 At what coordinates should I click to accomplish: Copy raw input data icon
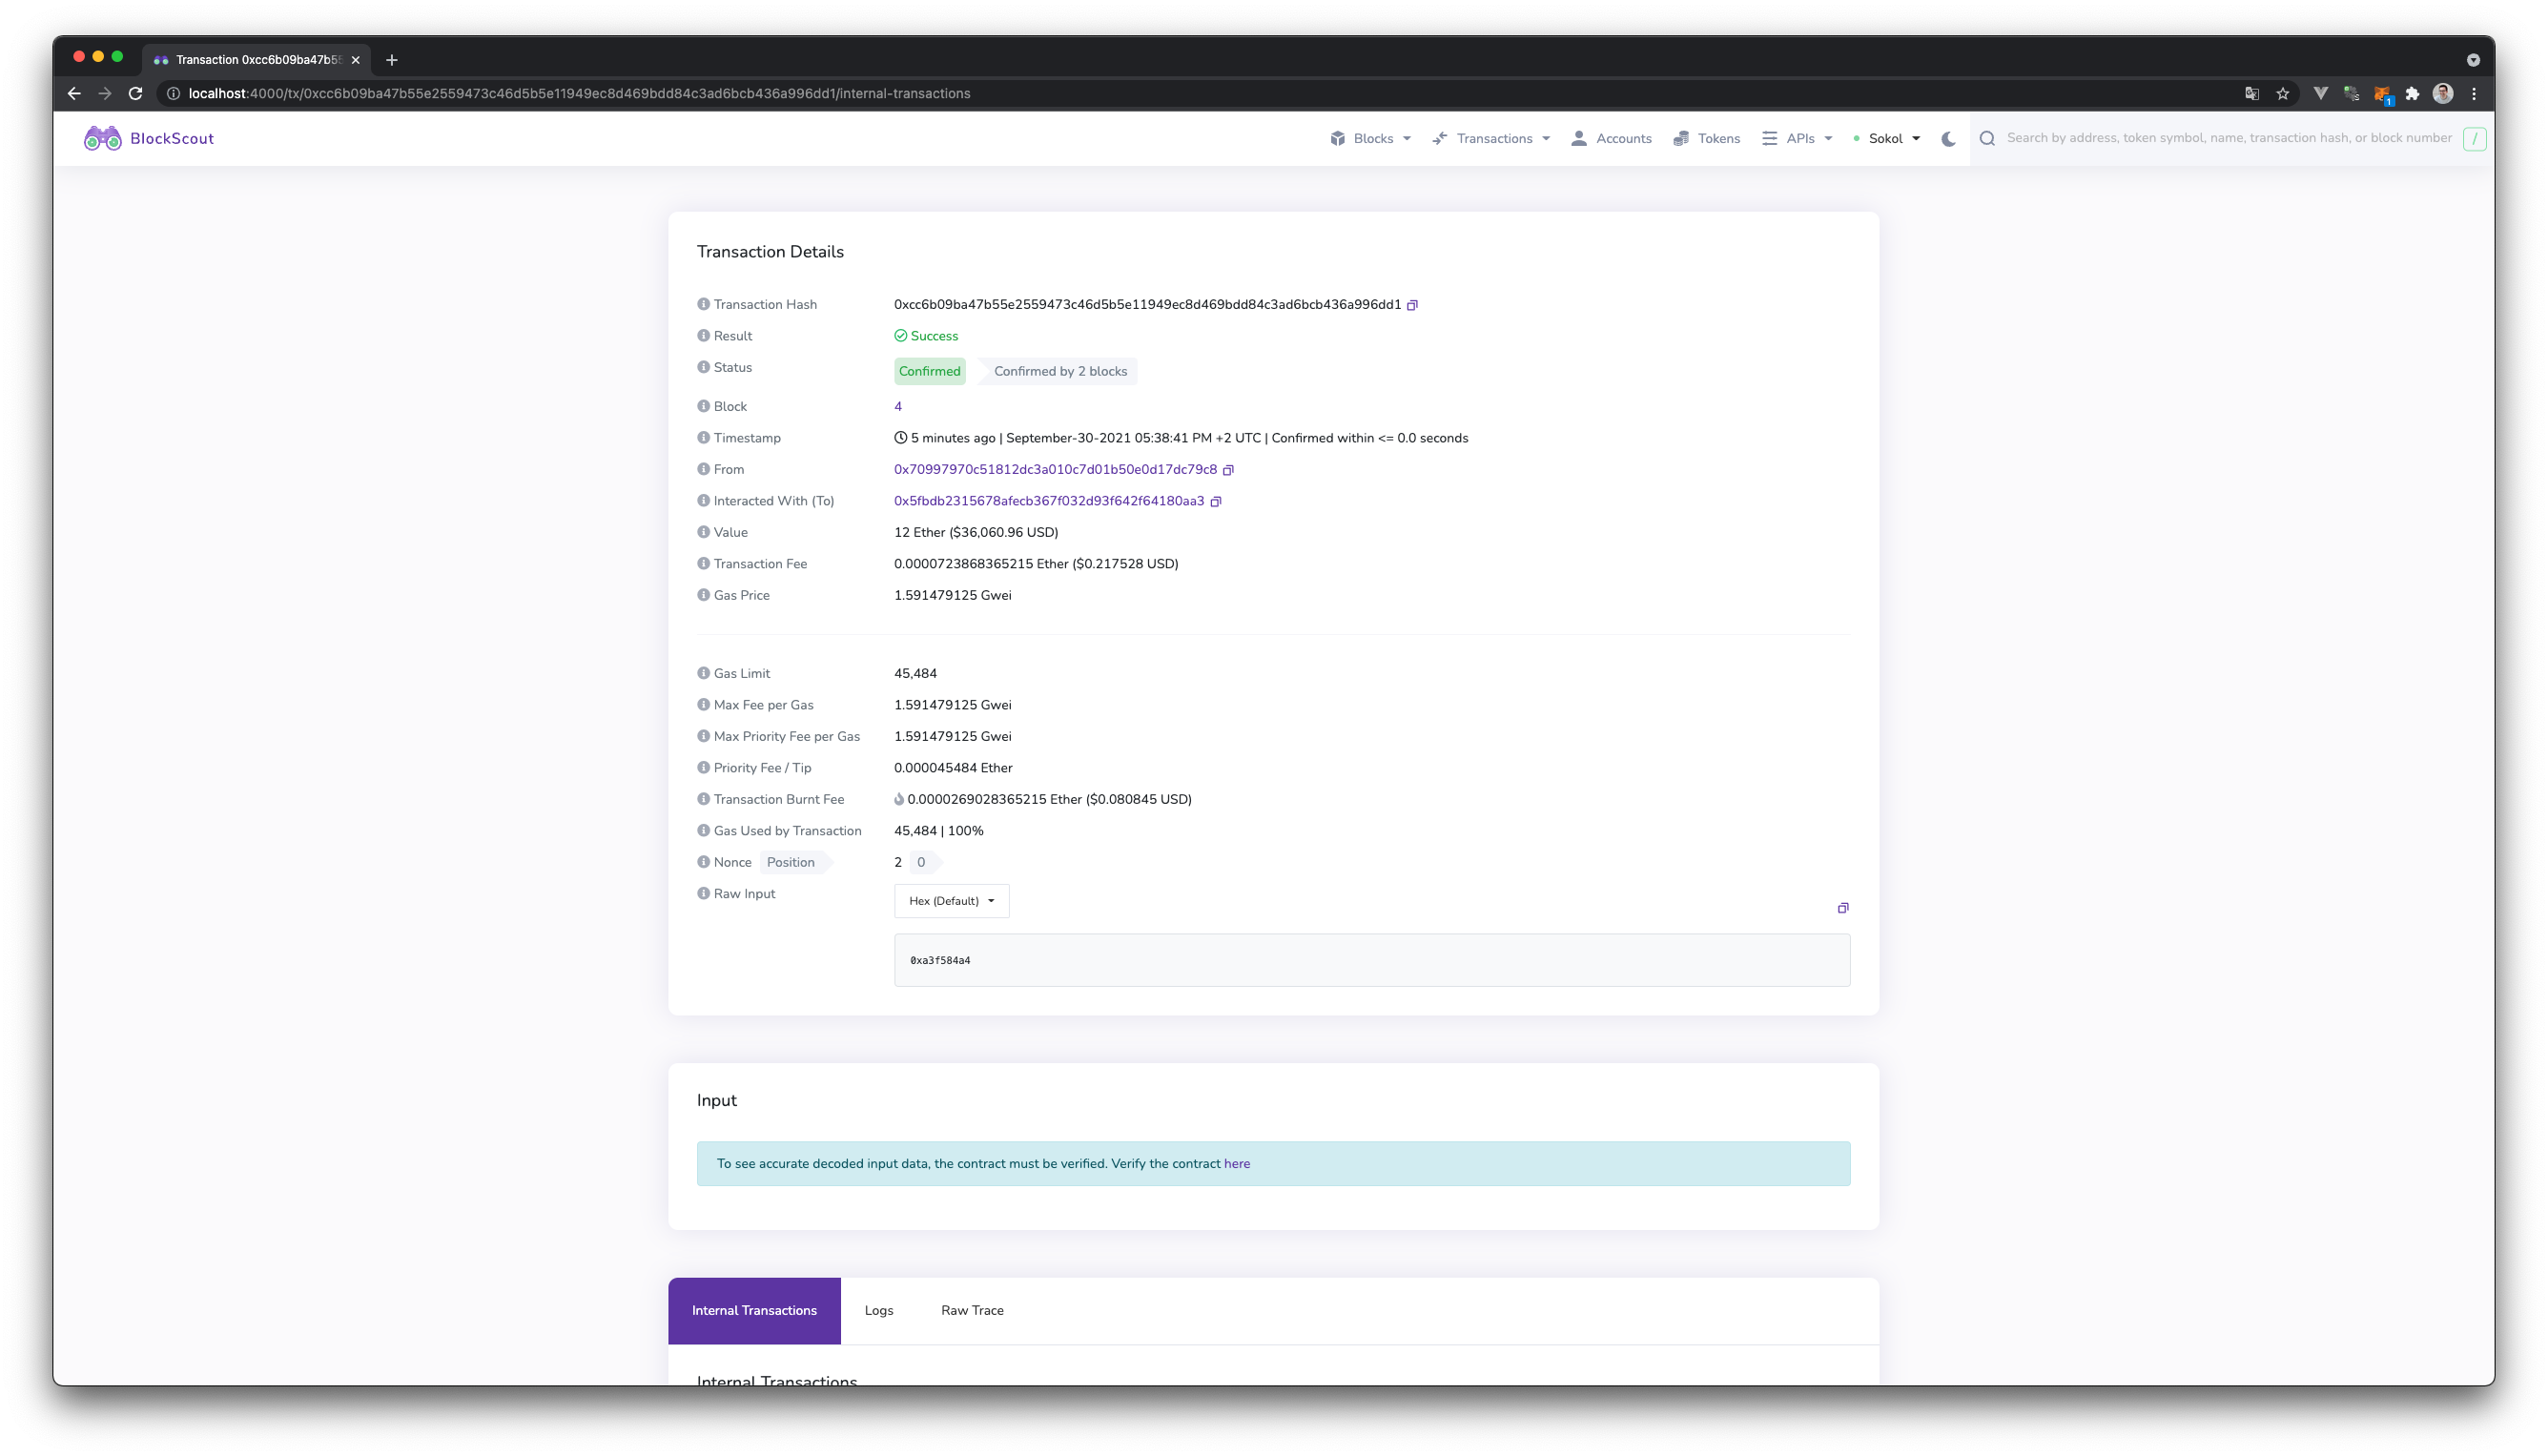[x=1842, y=908]
